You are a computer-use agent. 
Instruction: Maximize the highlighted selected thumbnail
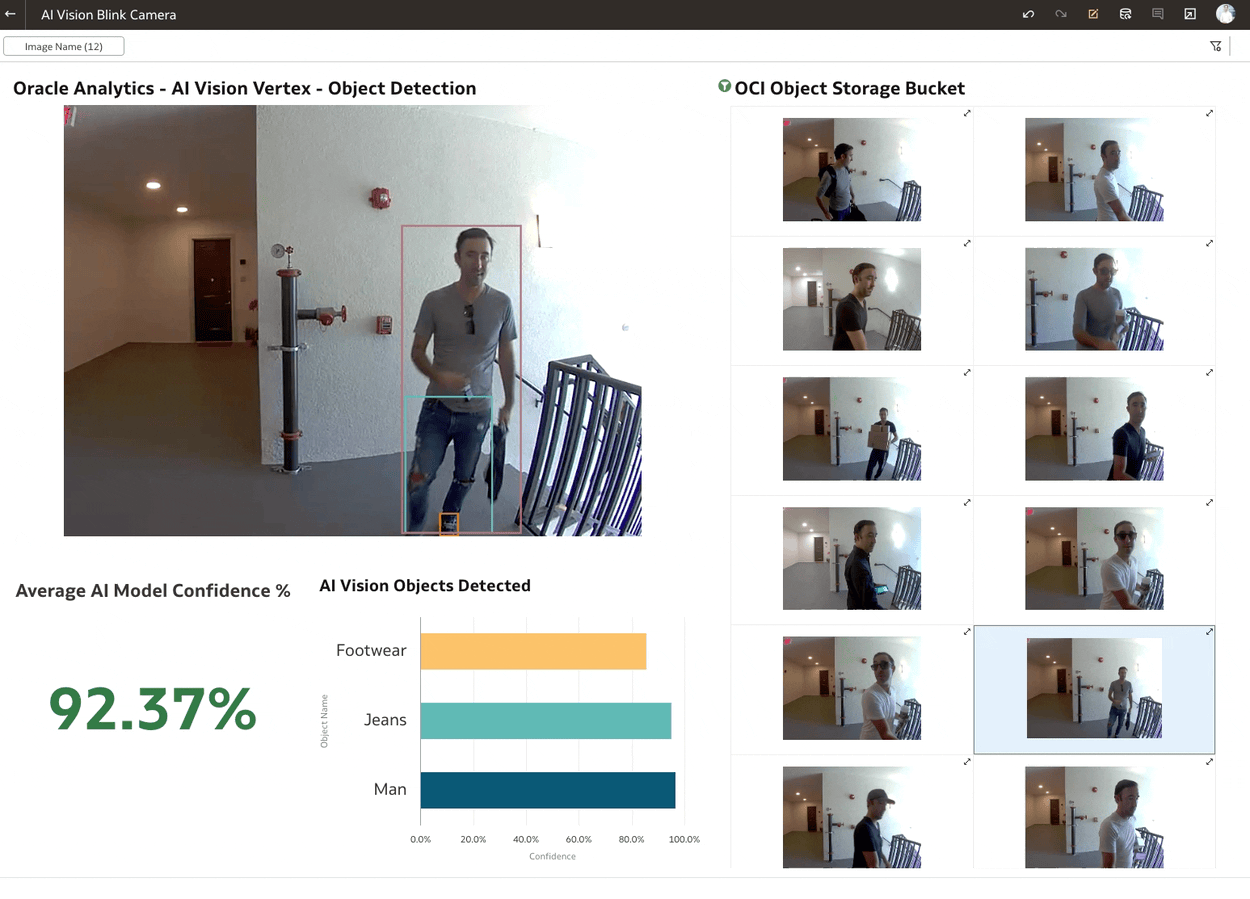[x=1209, y=631]
